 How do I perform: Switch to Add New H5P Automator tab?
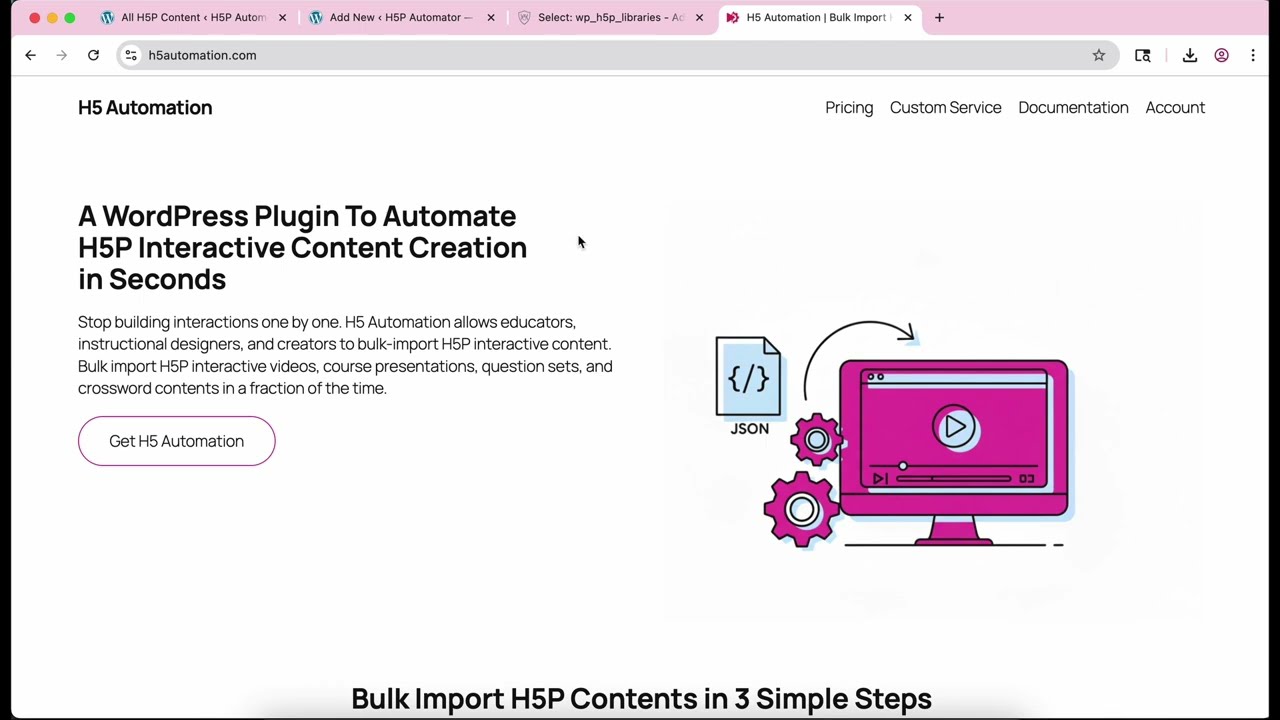[x=400, y=17]
